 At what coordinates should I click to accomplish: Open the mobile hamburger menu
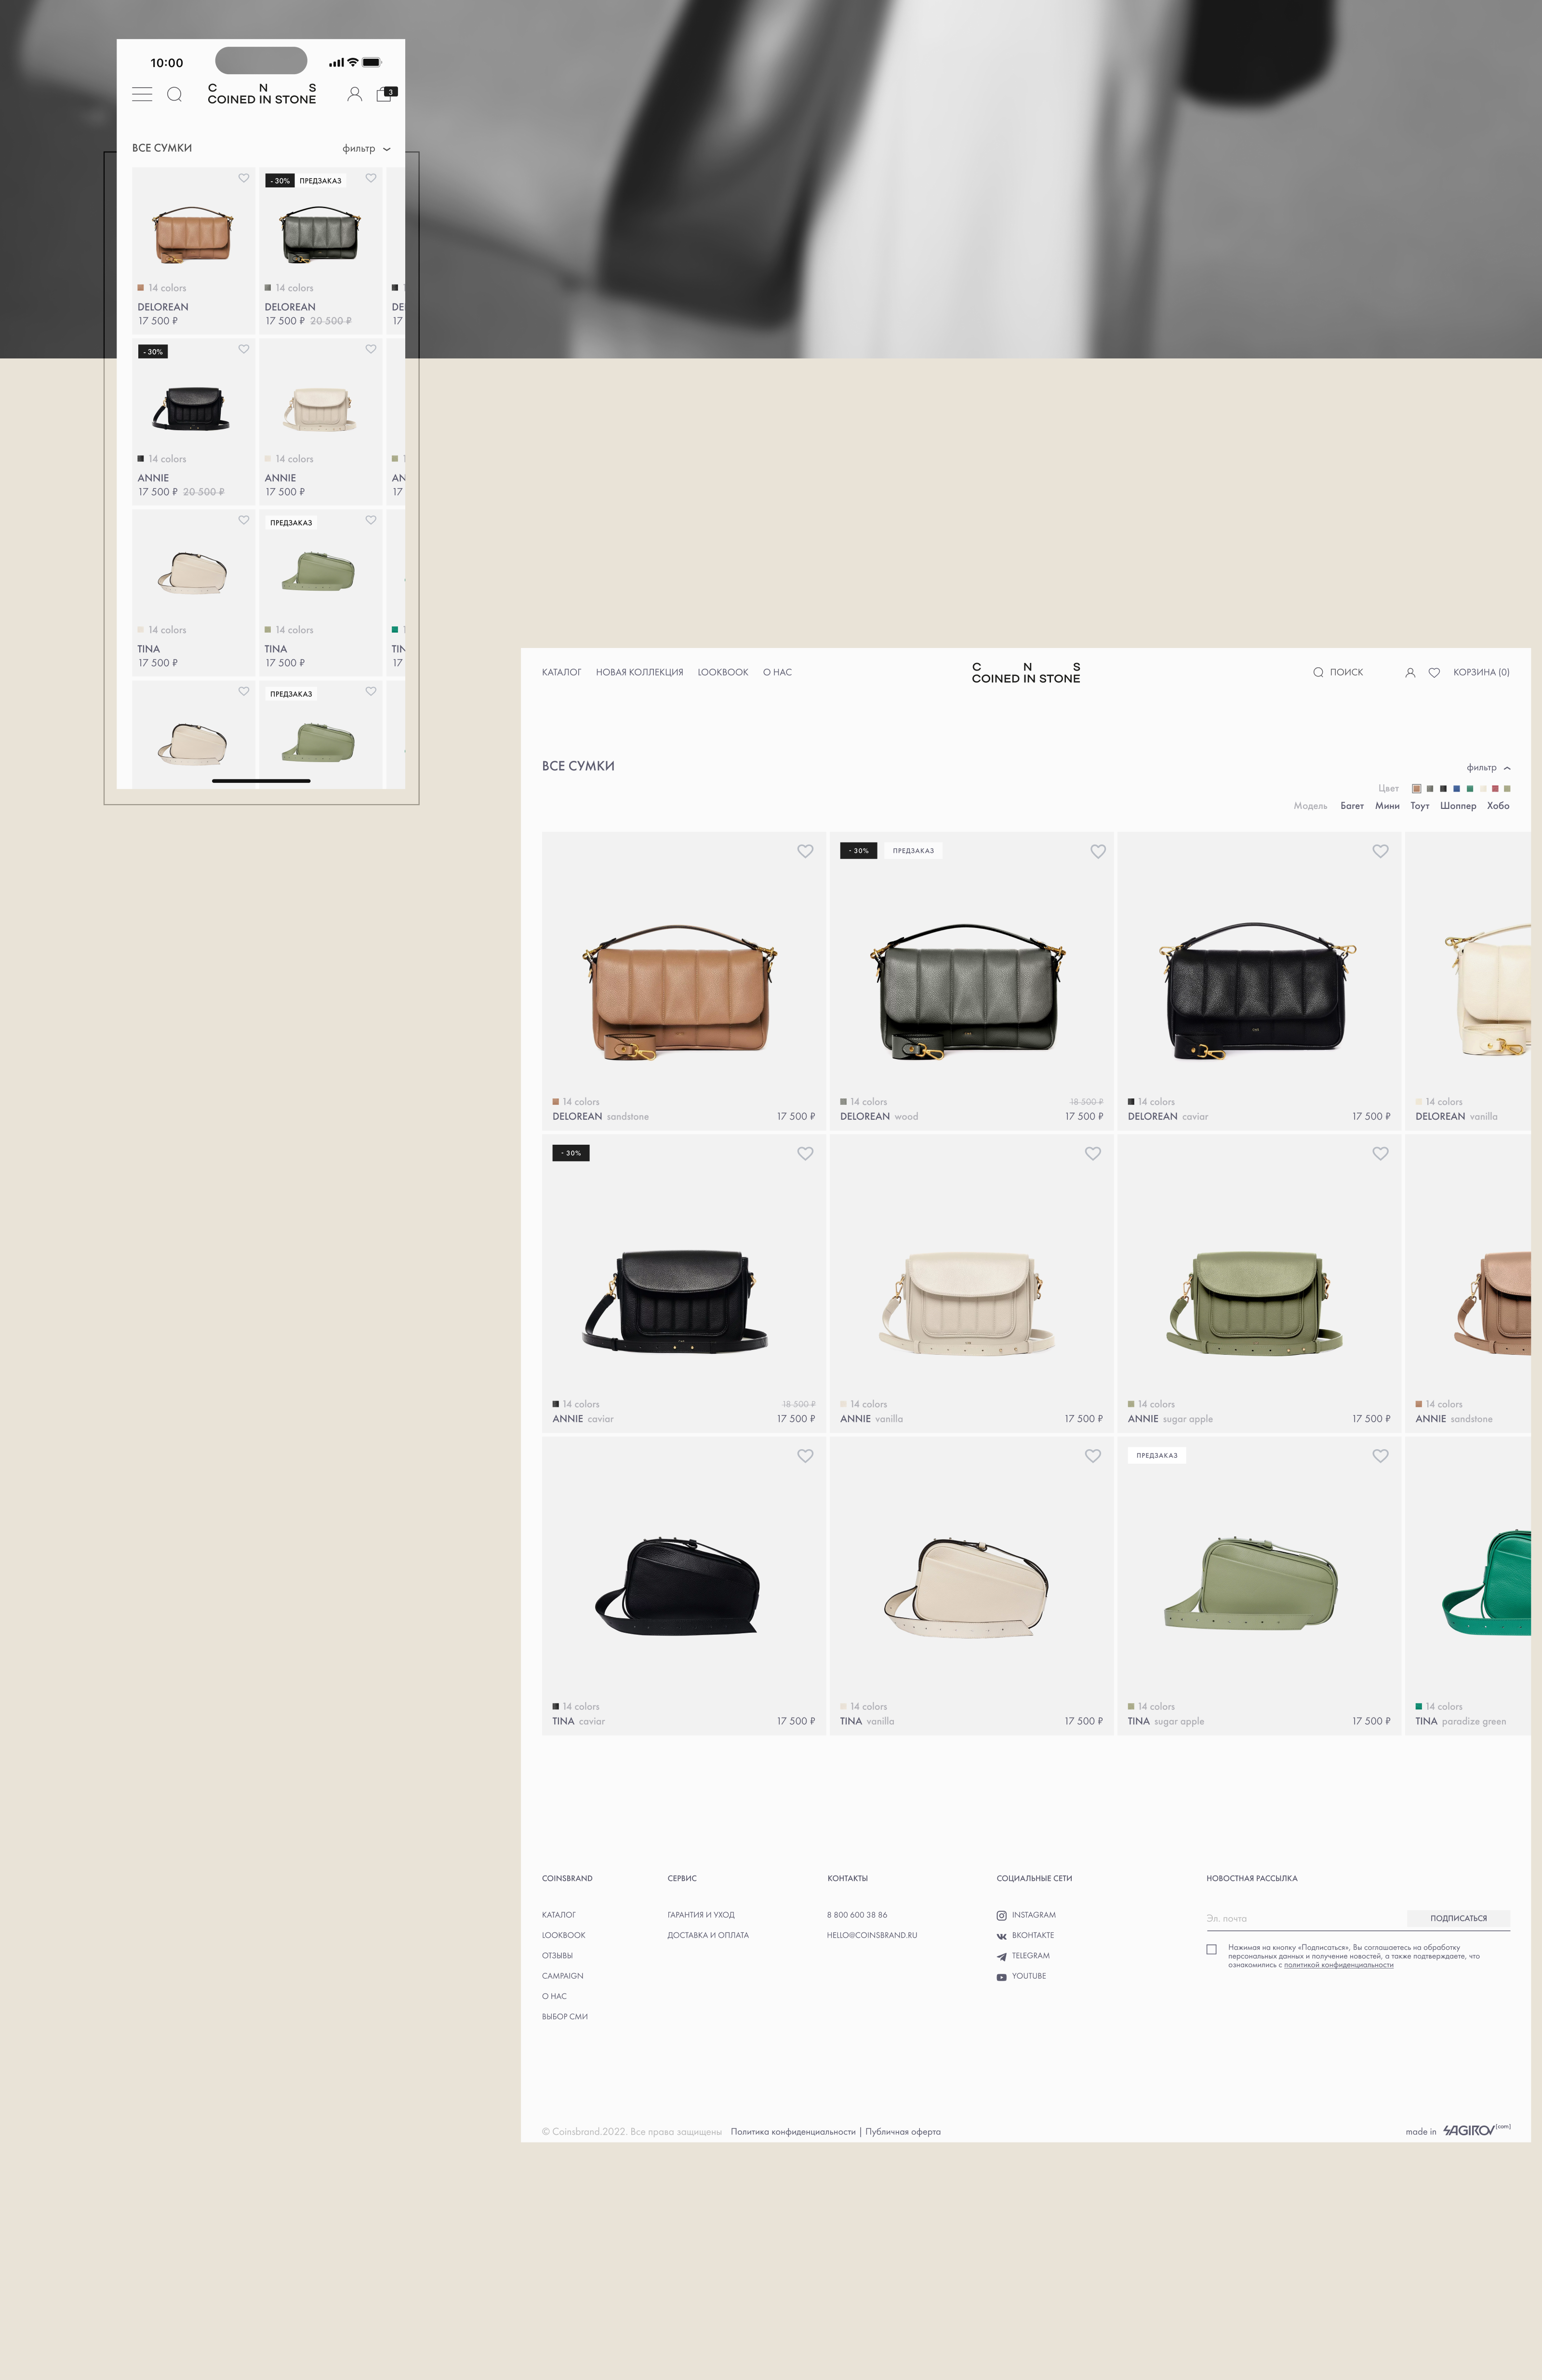[x=142, y=94]
